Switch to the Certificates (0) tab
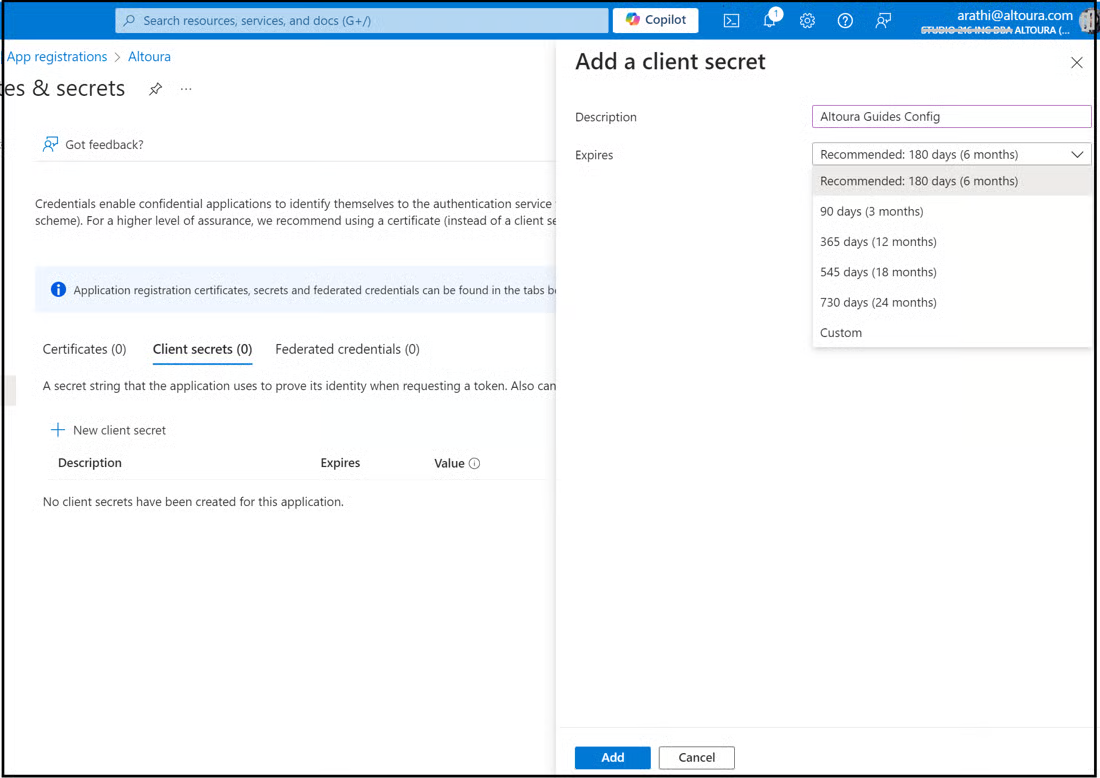The width and height of the screenshot is (1100, 778). point(84,349)
